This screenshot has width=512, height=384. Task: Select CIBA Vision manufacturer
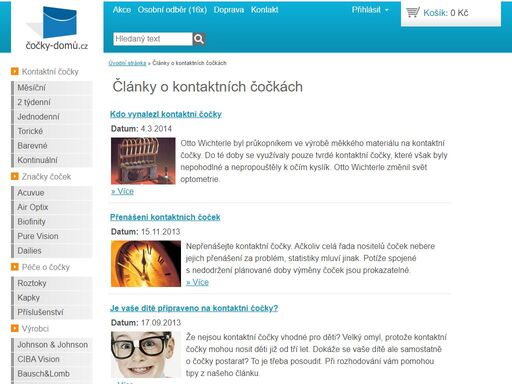(52, 359)
